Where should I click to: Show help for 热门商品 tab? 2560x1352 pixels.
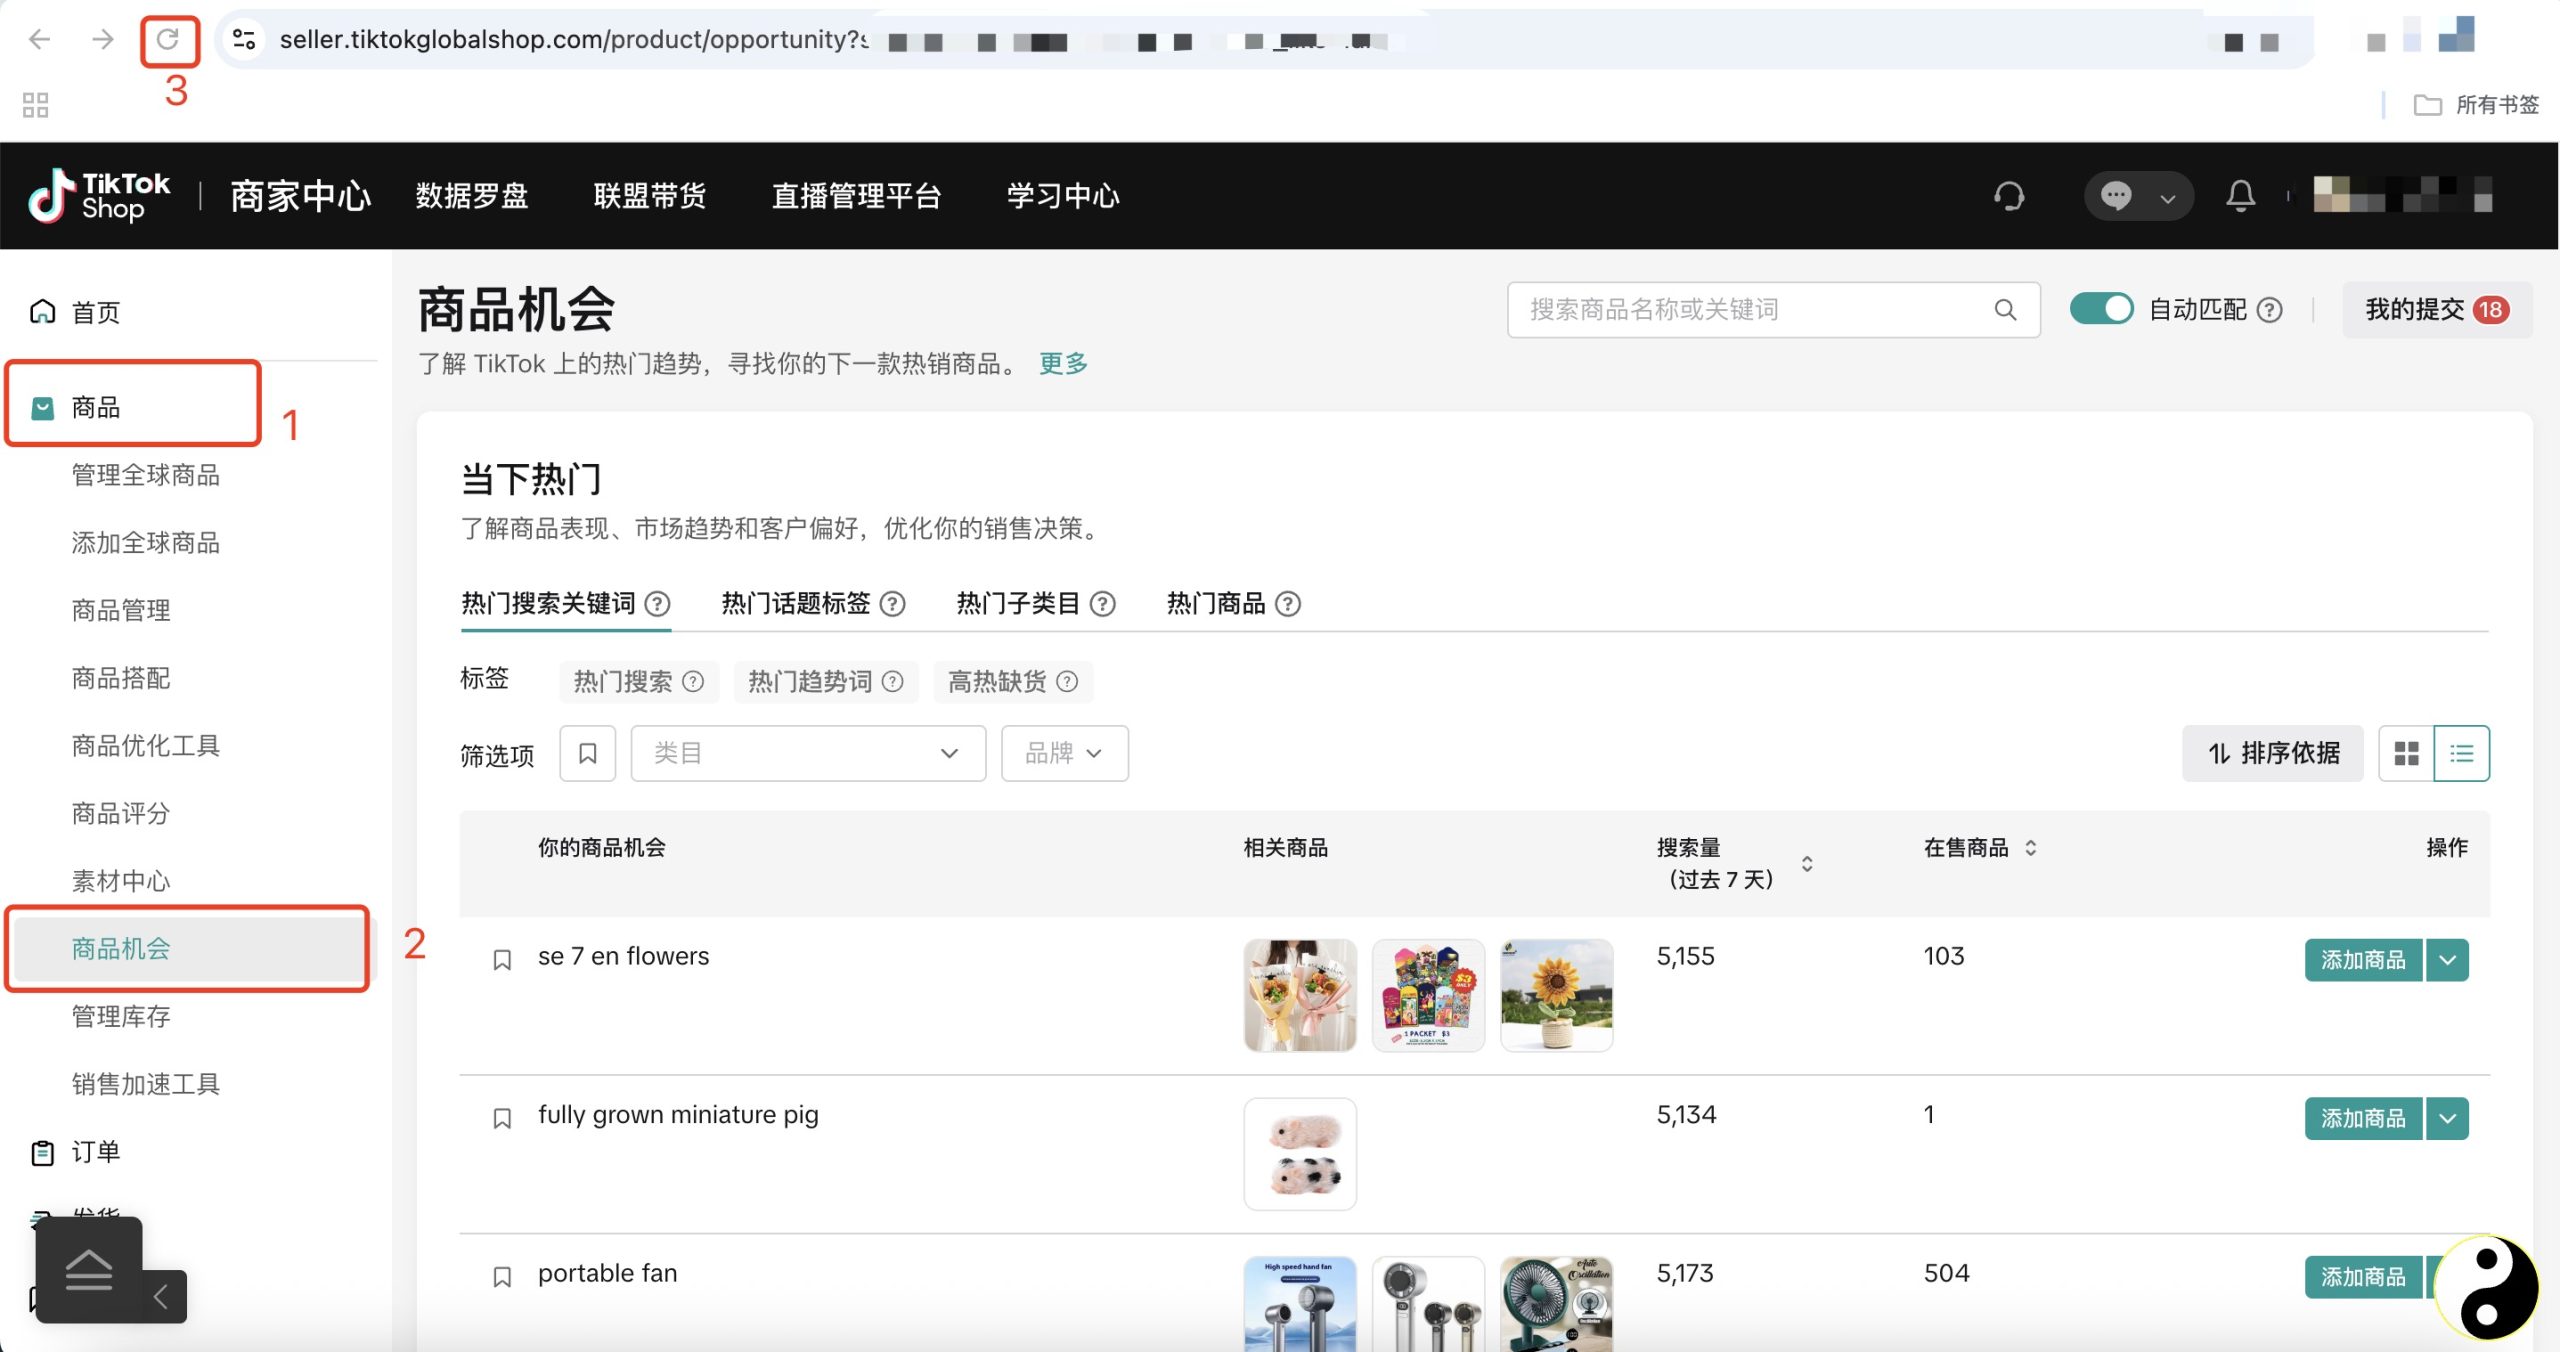[1288, 604]
